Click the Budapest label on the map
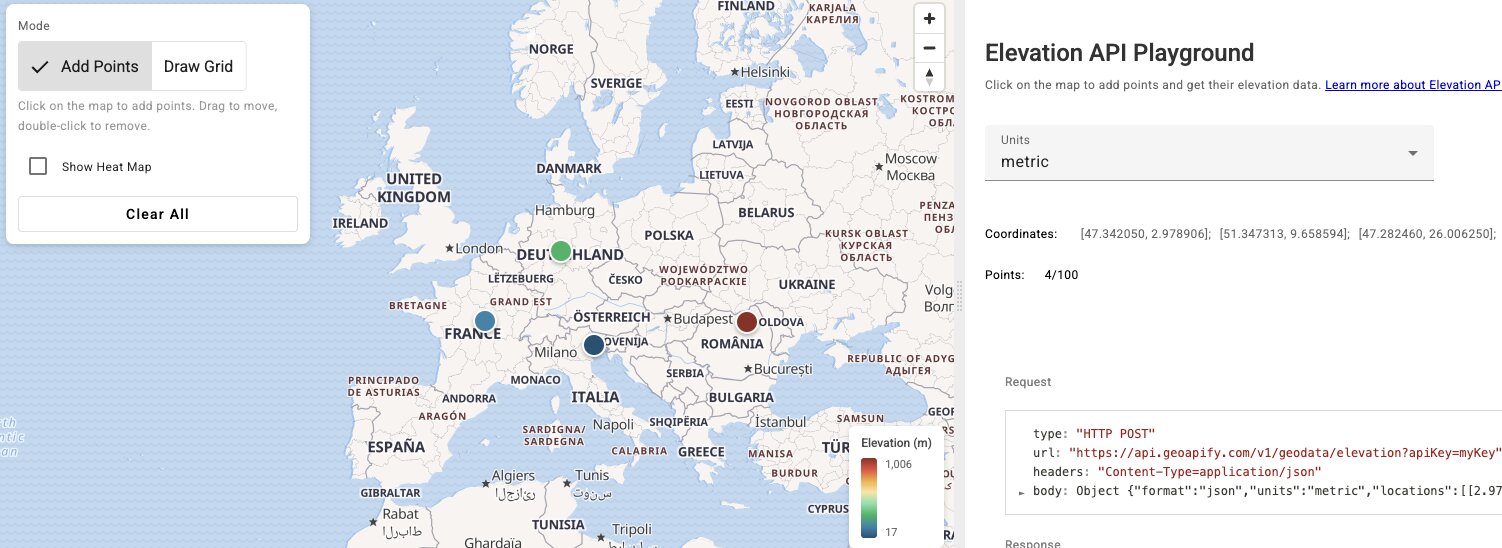The width and height of the screenshot is (1502, 548). point(704,319)
